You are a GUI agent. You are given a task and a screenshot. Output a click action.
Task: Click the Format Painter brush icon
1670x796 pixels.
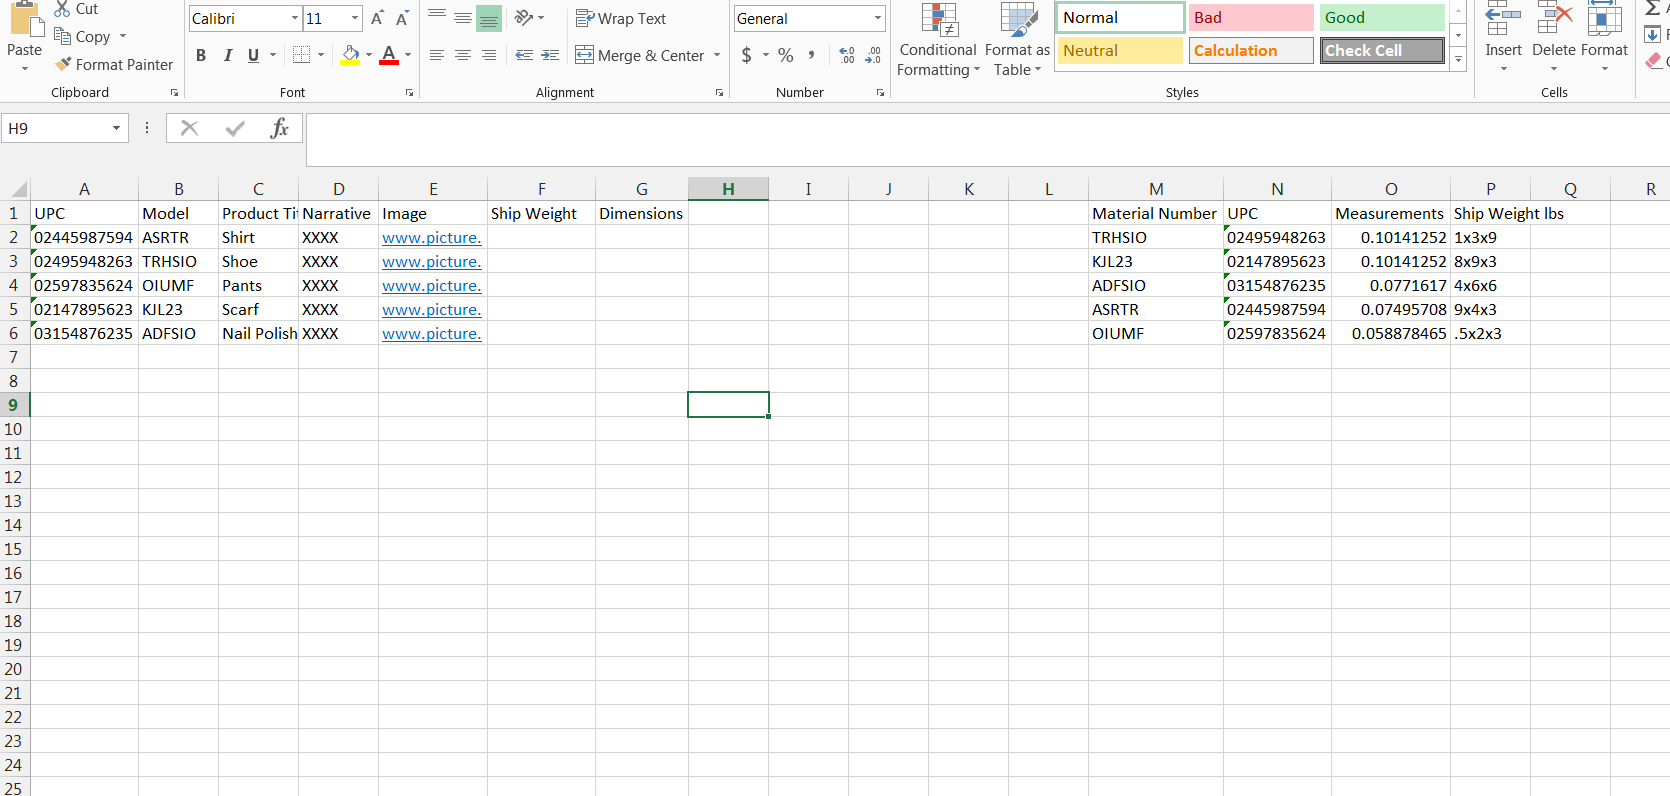coord(63,64)
